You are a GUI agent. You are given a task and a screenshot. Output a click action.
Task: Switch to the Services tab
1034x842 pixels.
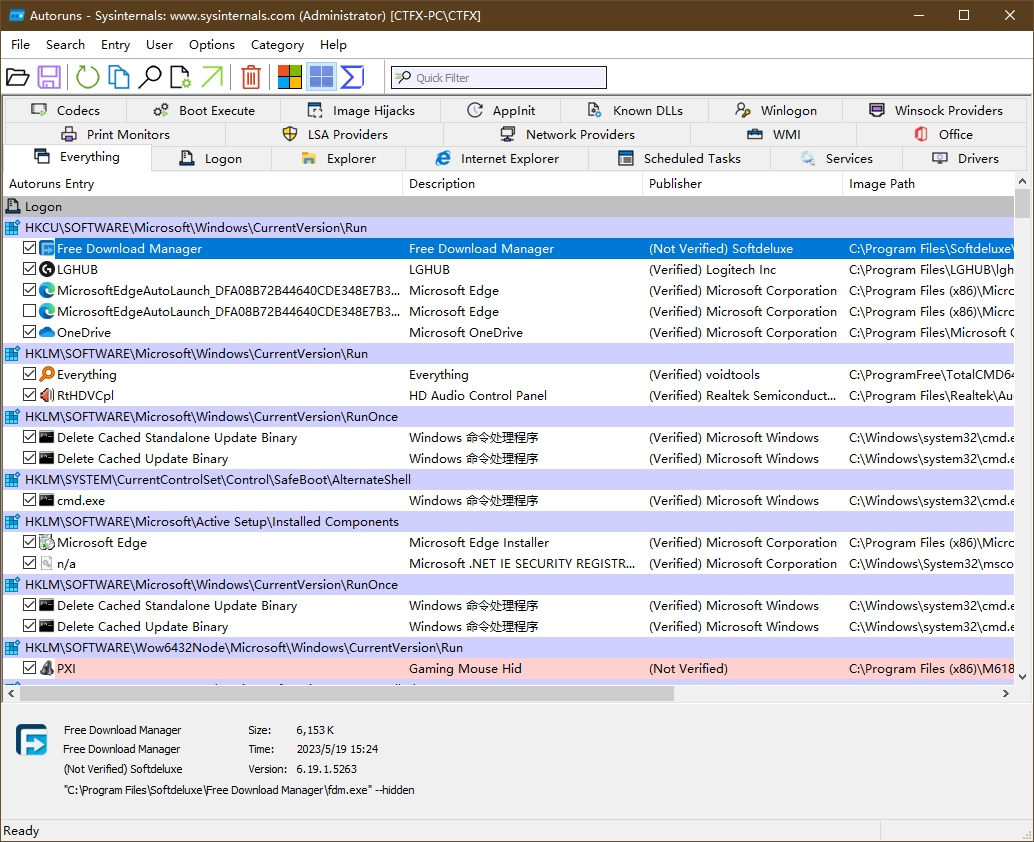(x=836, y=159)
